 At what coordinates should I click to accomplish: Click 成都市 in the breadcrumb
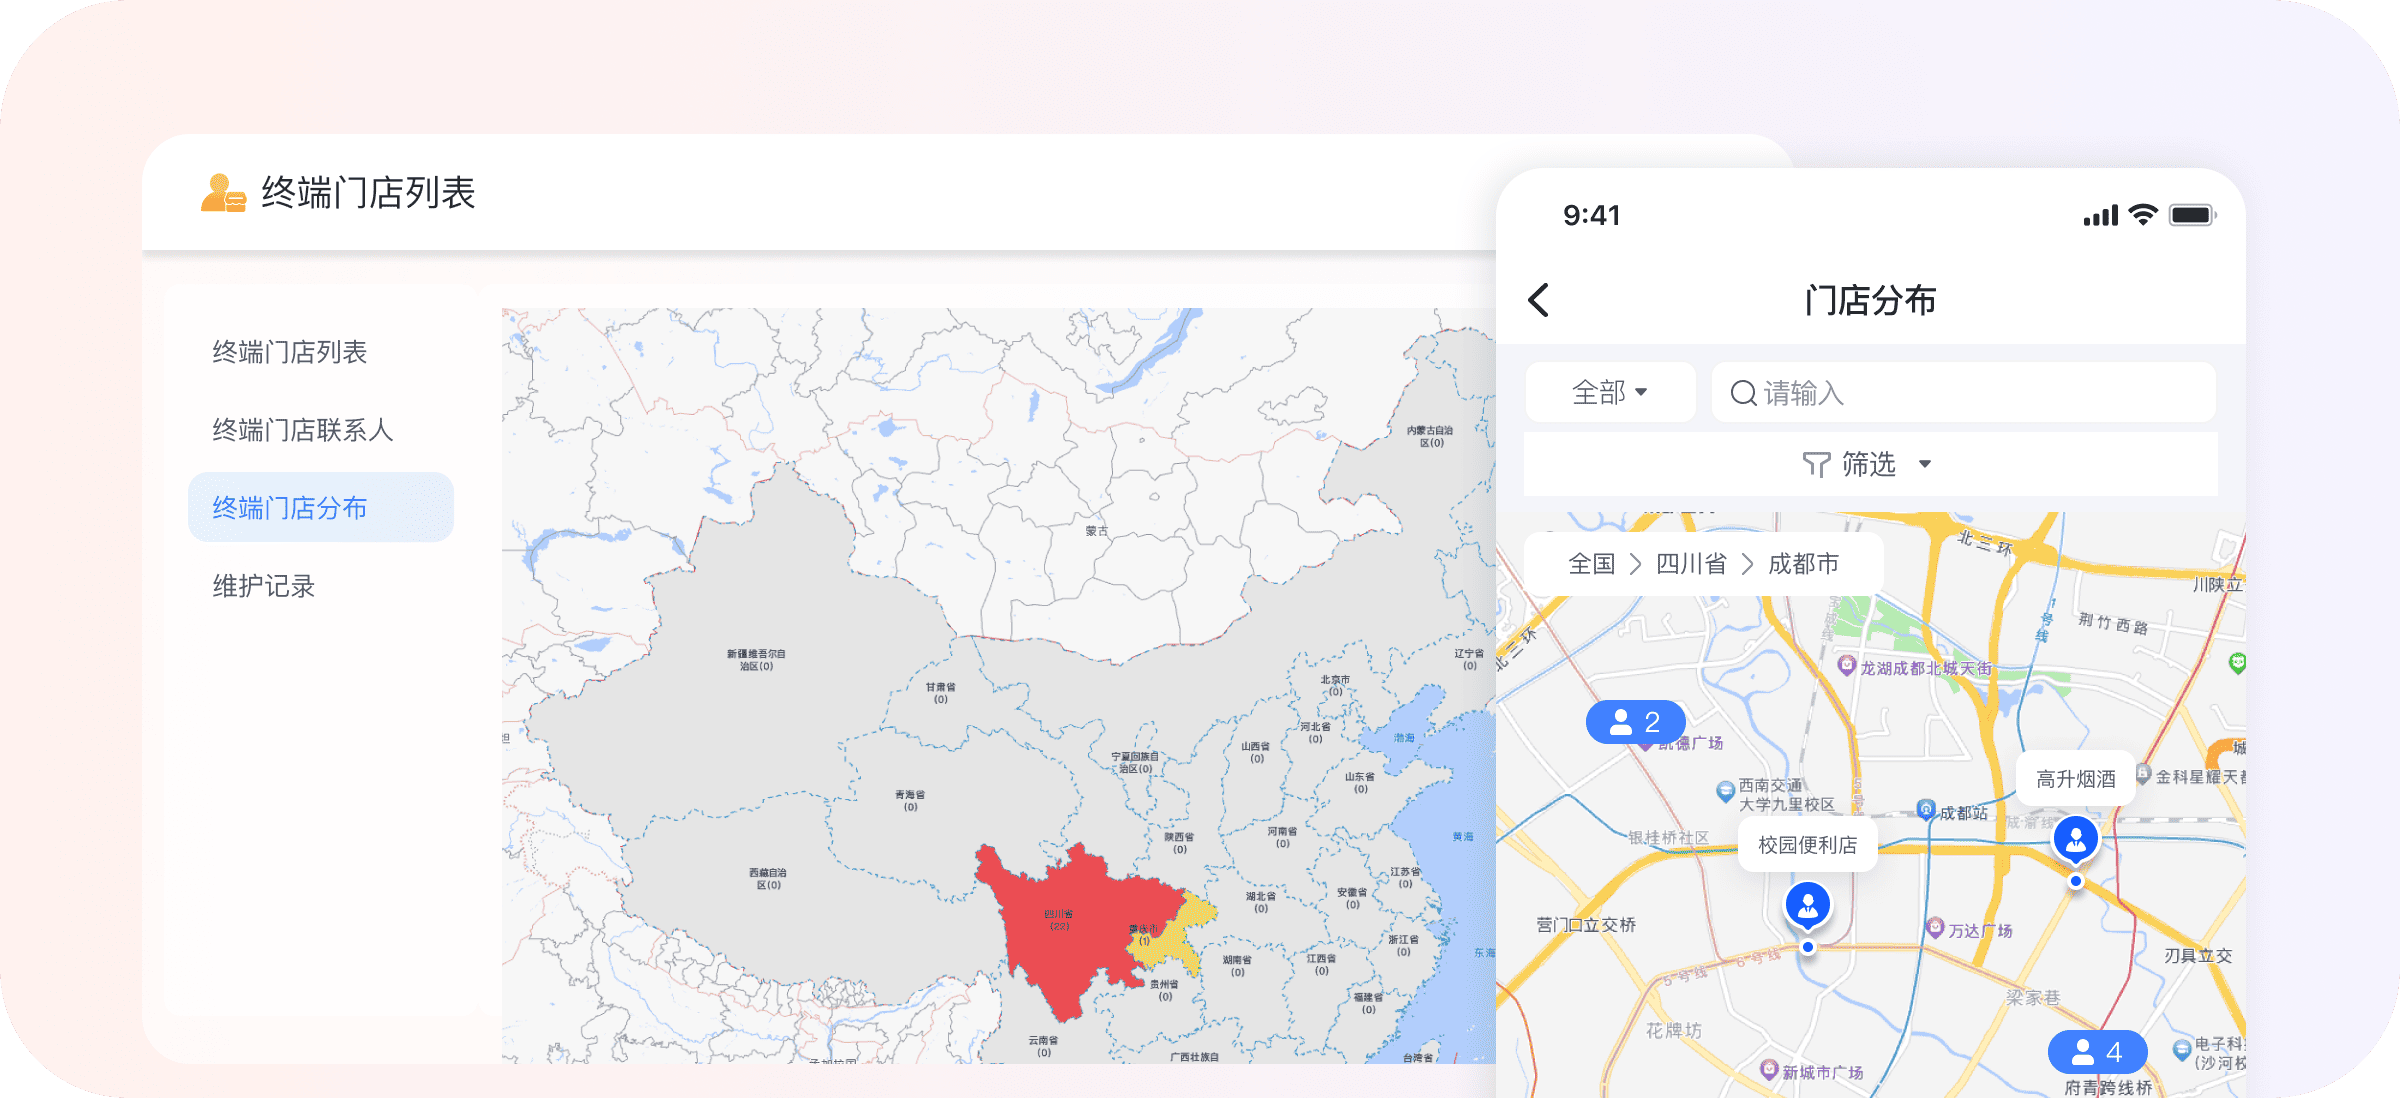pyautogui.click(x=1803, y=564)
